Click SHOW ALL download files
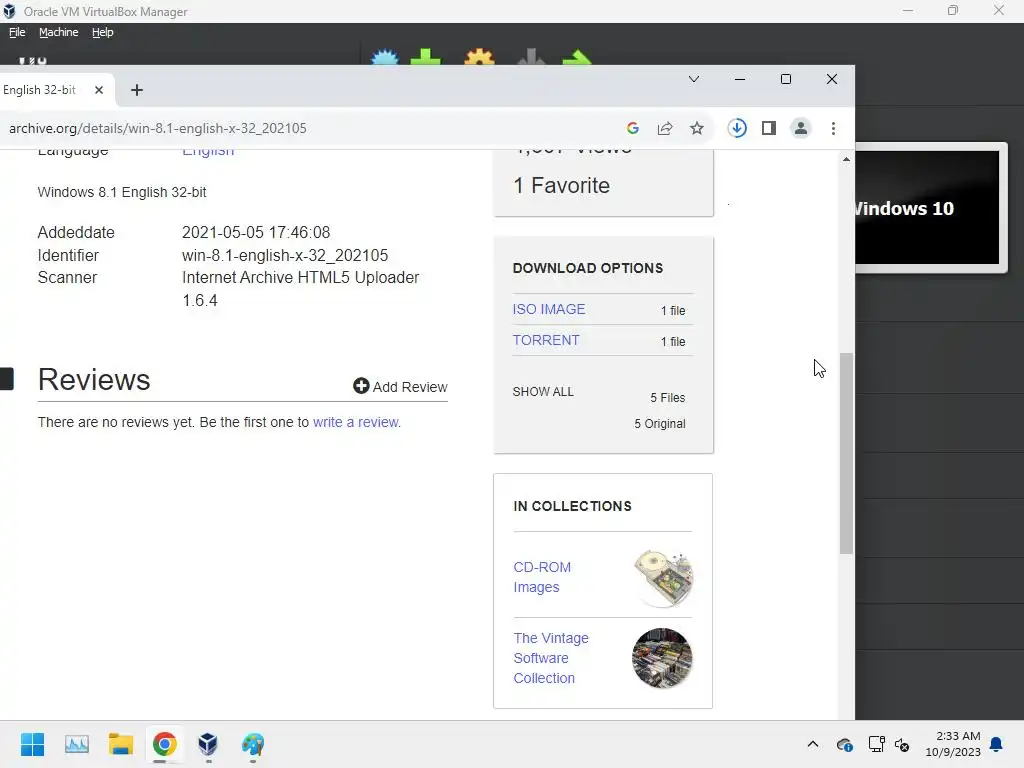This screenshot has width=1024, height=768. coord(543,392)
